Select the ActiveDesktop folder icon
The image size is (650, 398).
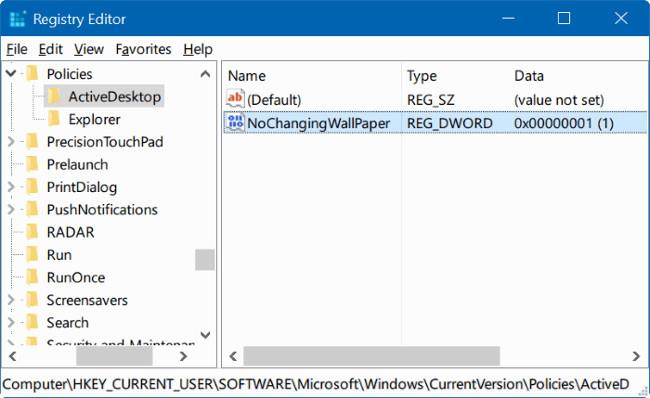click(54, 96)
